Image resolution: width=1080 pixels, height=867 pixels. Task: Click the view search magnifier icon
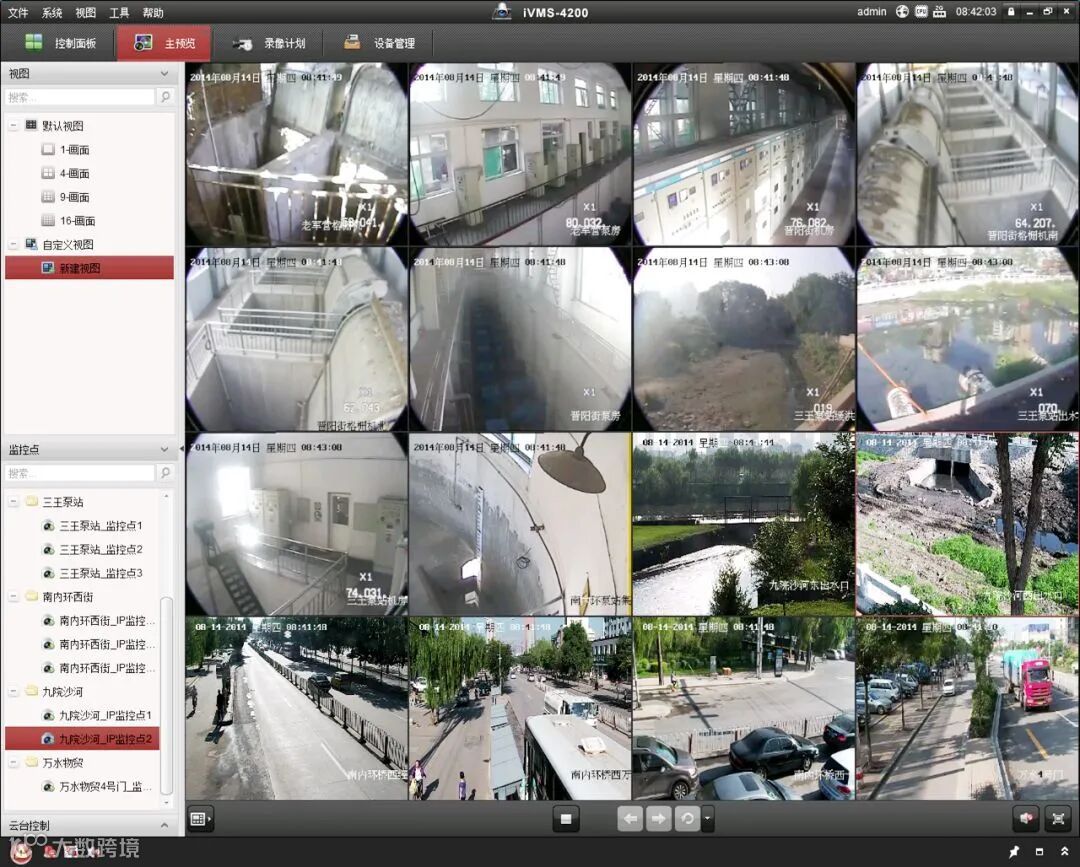[165, 97]
